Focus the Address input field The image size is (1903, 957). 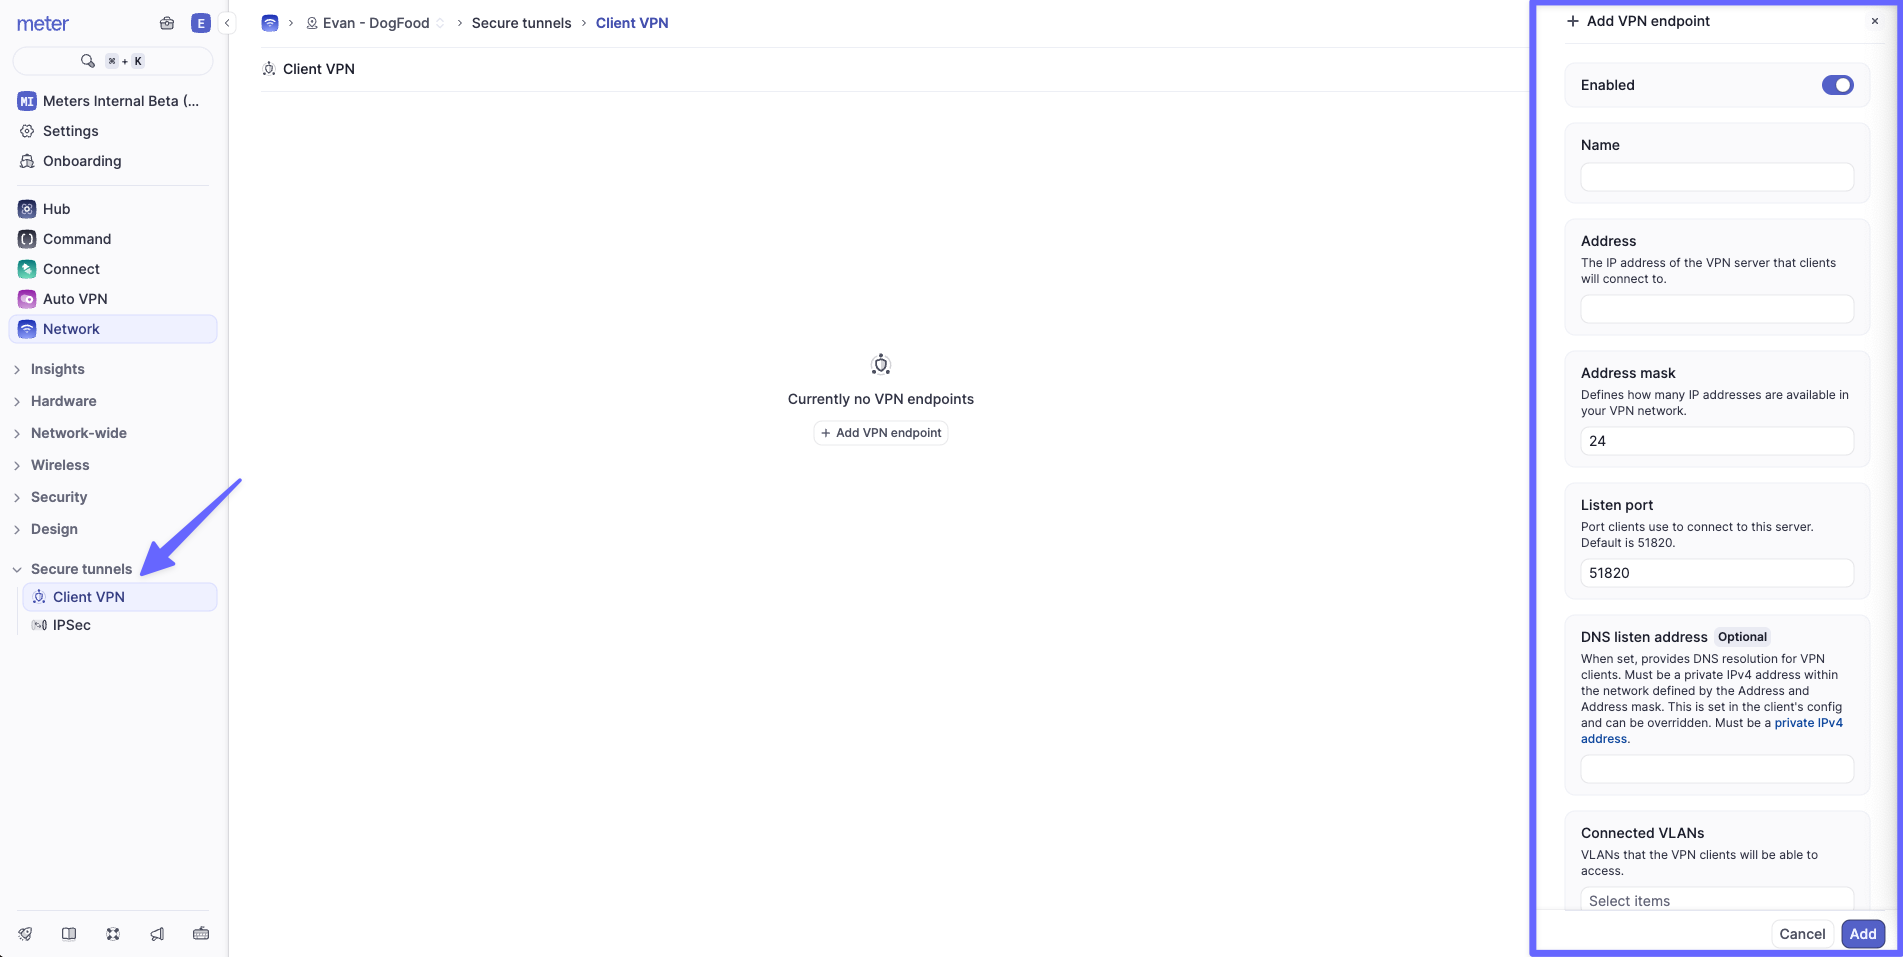click(1717, 309)
